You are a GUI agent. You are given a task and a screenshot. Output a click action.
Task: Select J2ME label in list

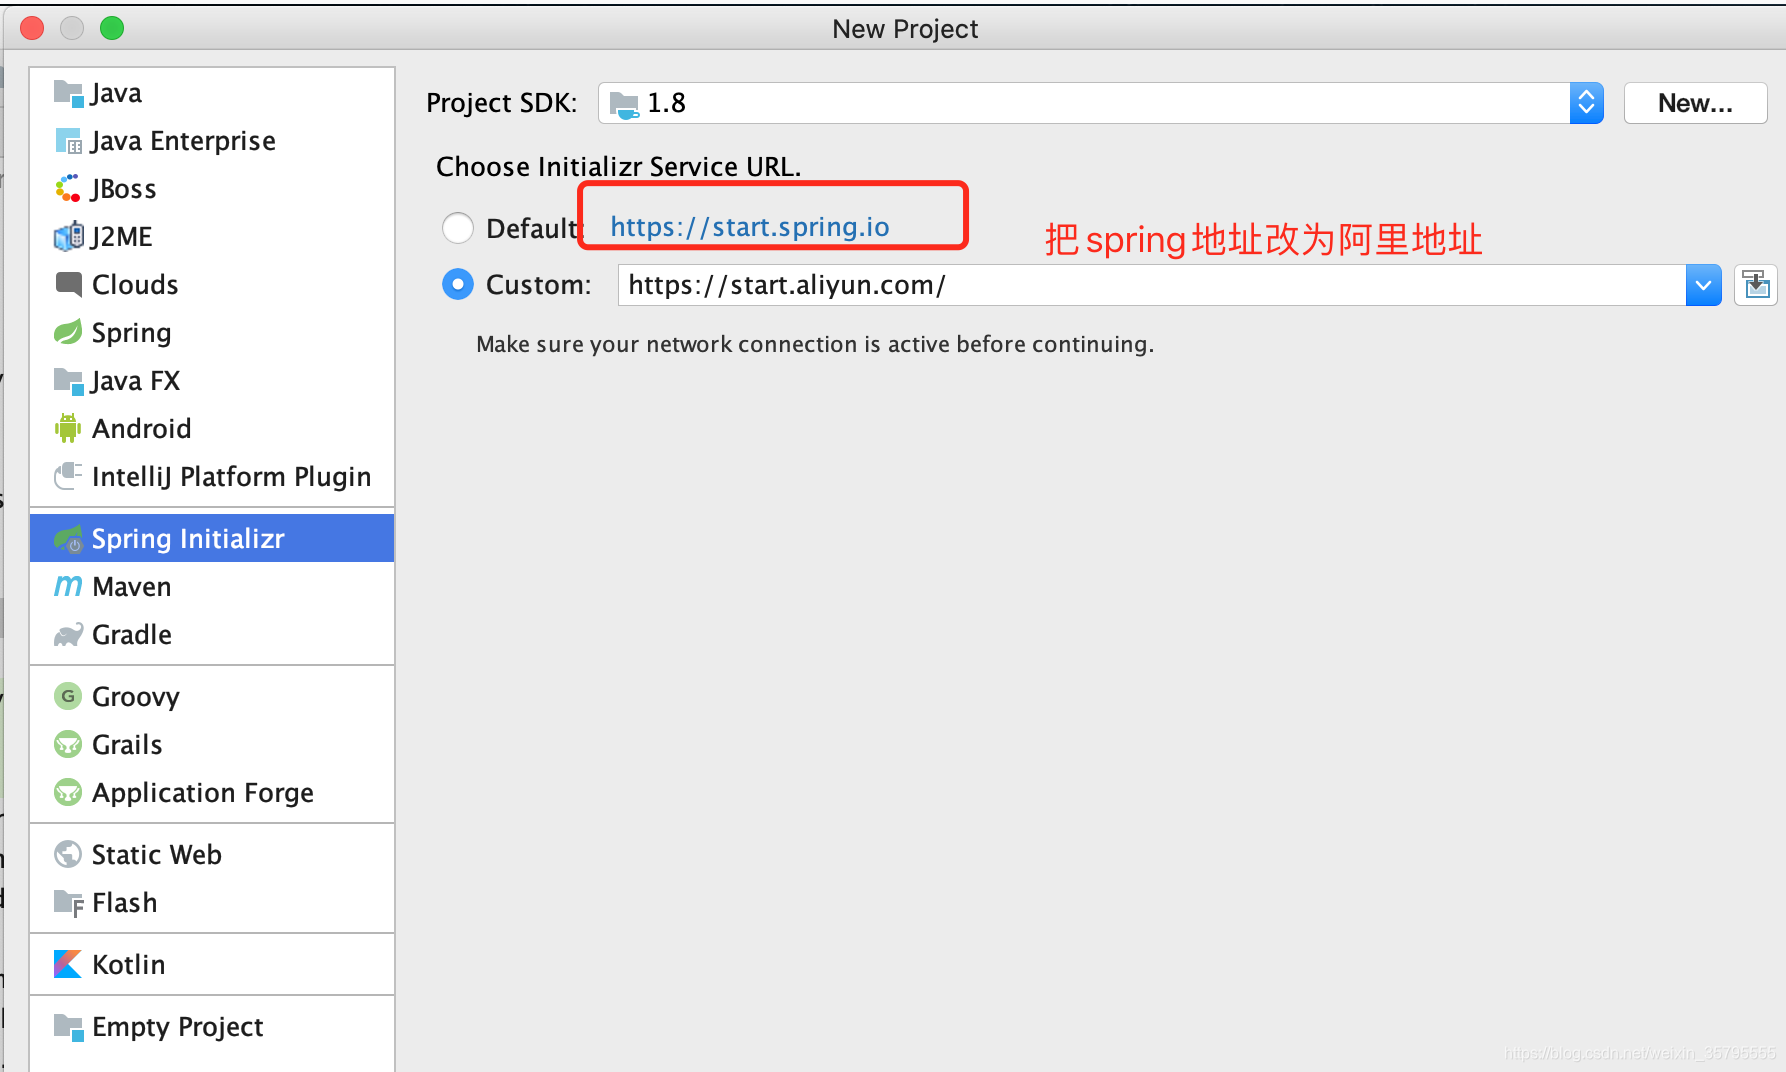(x=121, y=237)
